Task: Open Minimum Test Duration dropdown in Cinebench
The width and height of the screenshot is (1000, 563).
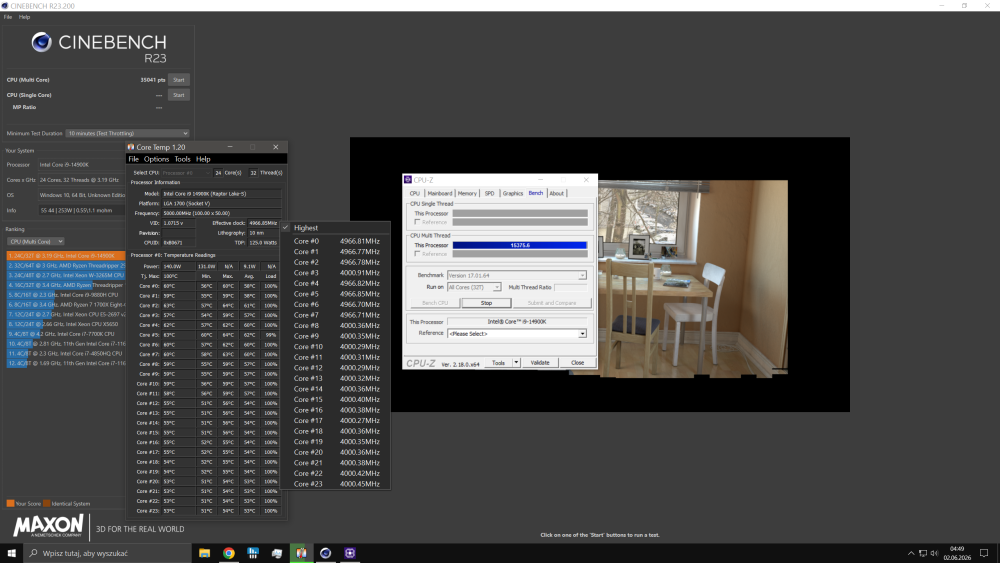Action: [x=128, y=133]
